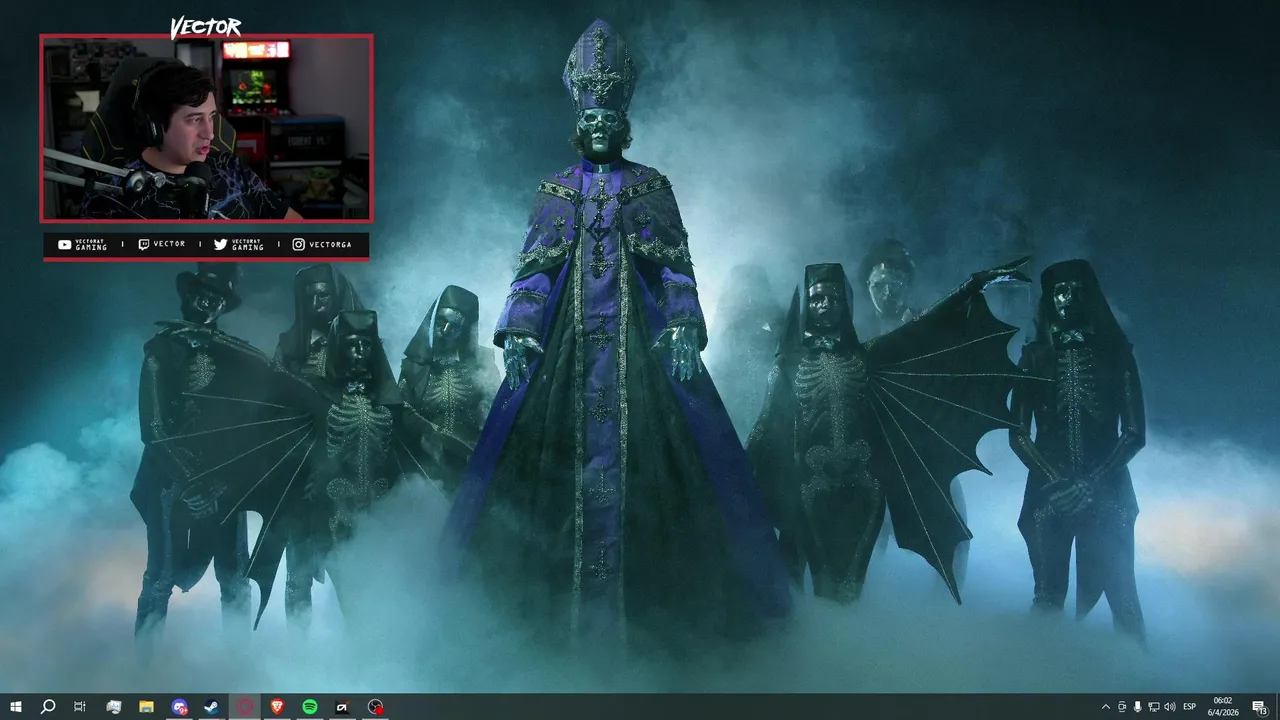
Task: Open network settings from the tray icon
Action: click(1154, 707)
